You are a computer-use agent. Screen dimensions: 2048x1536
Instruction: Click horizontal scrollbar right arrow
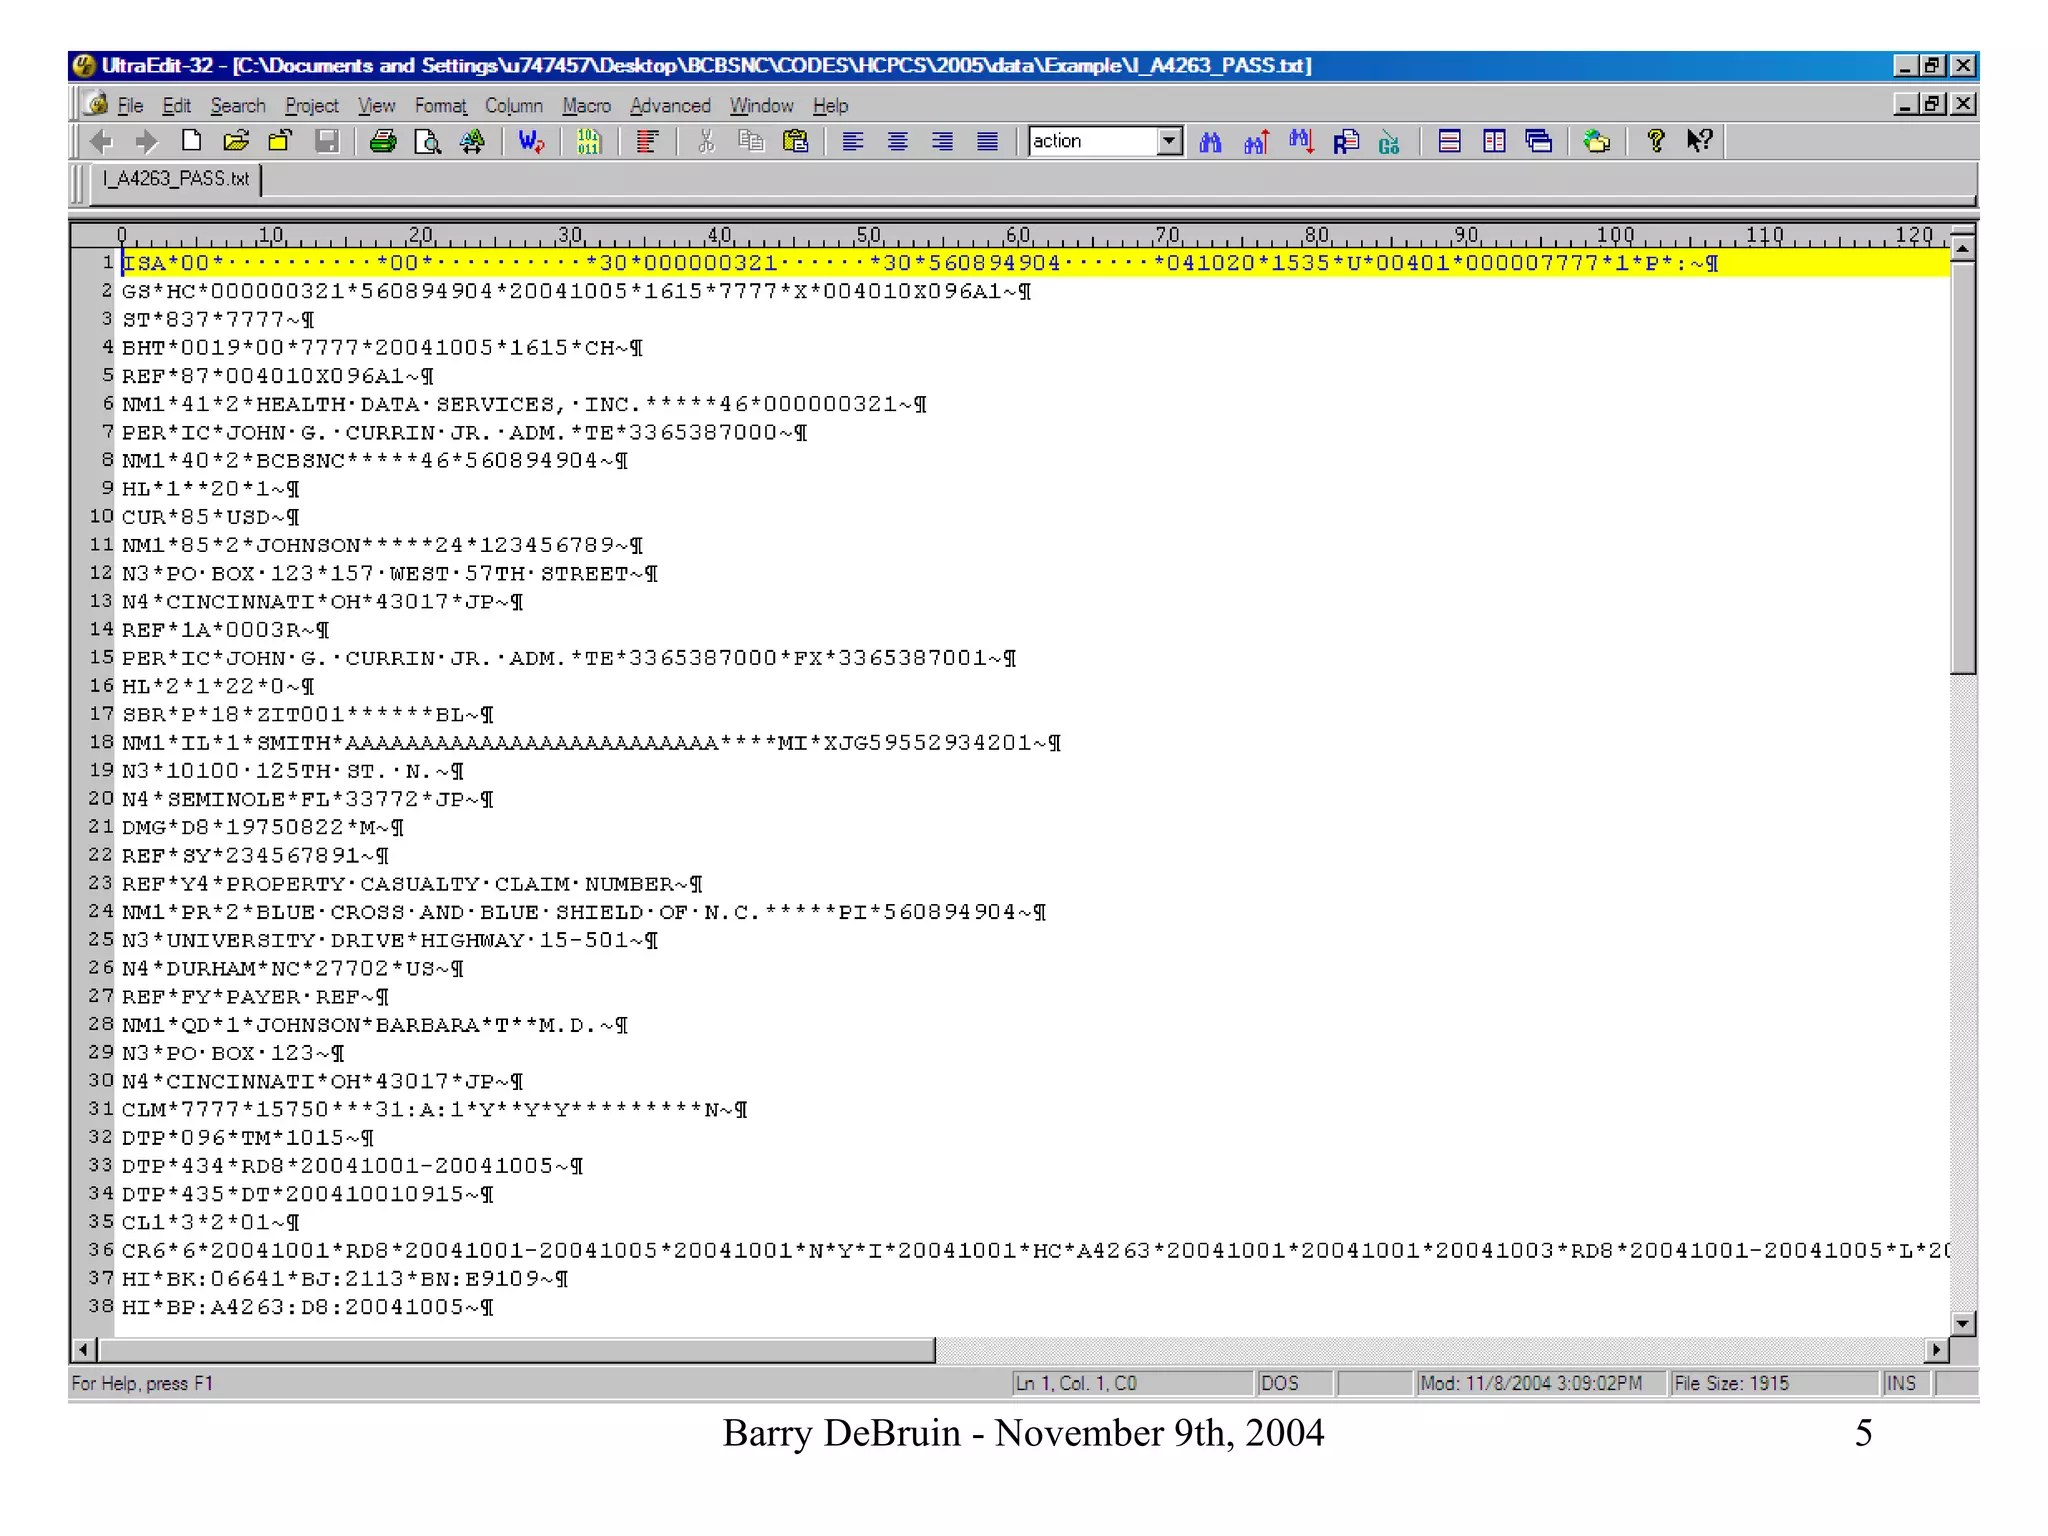pos(1936,1350)
